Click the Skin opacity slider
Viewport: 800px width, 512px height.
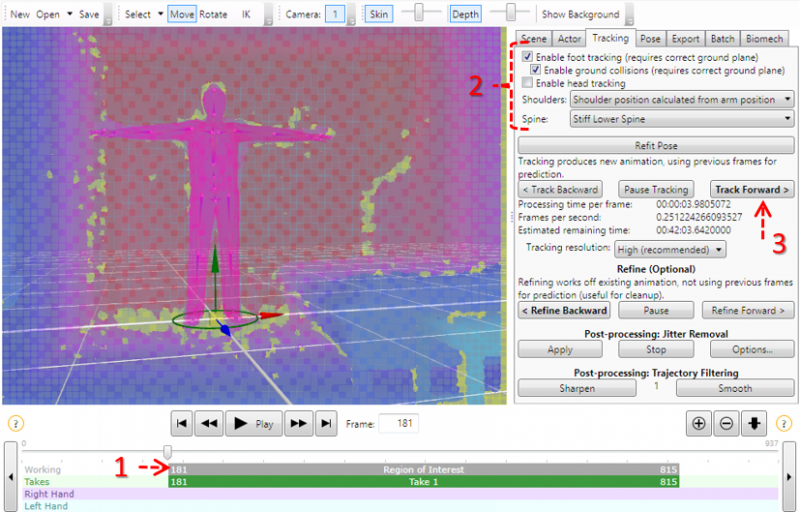(x=419, y=12)
